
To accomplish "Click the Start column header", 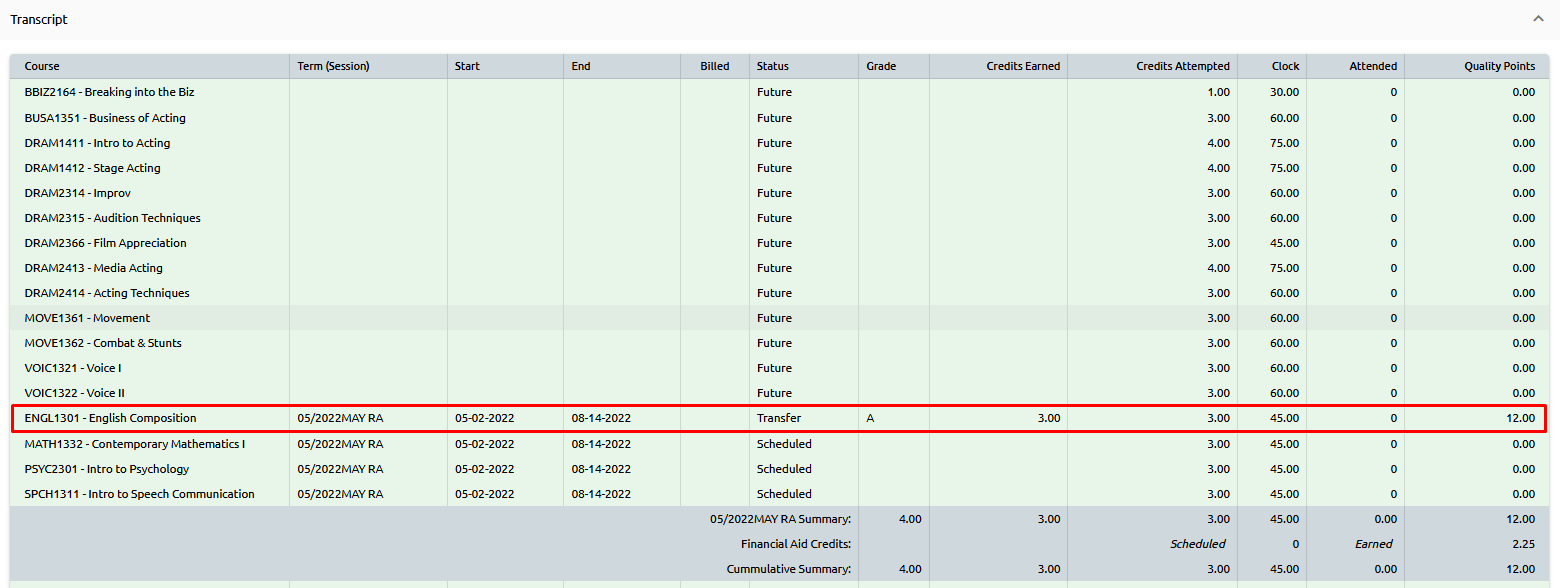I will [467, 66].
